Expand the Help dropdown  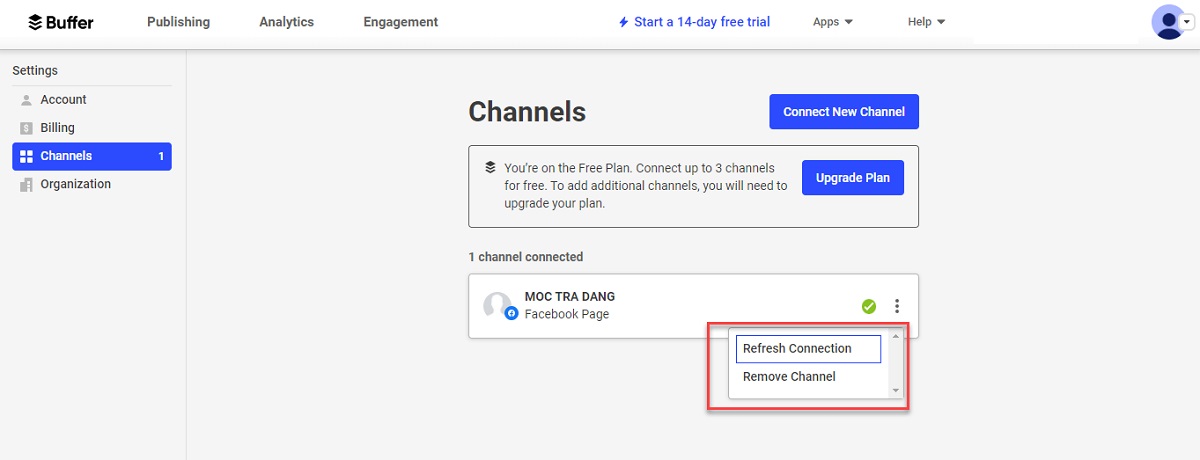tap(926, 22)
